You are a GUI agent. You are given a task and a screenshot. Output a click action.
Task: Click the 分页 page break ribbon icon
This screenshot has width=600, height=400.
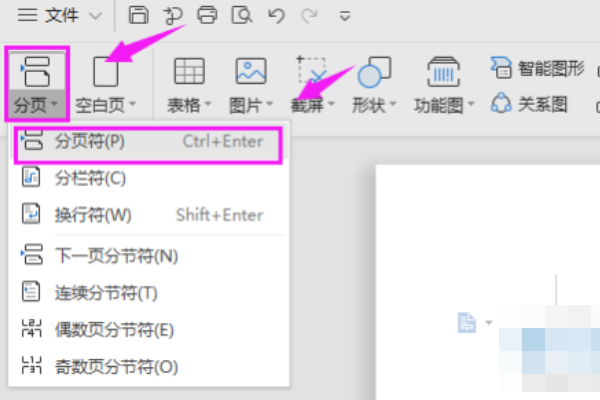36,71
